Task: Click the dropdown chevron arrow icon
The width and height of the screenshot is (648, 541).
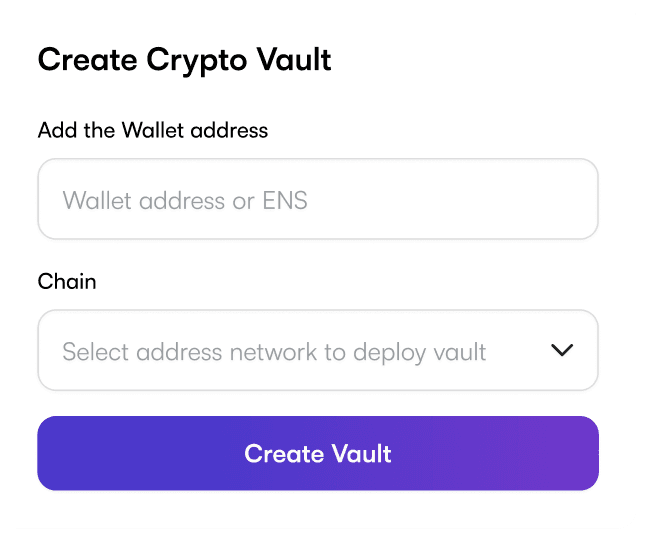Action: click(562, 350)
